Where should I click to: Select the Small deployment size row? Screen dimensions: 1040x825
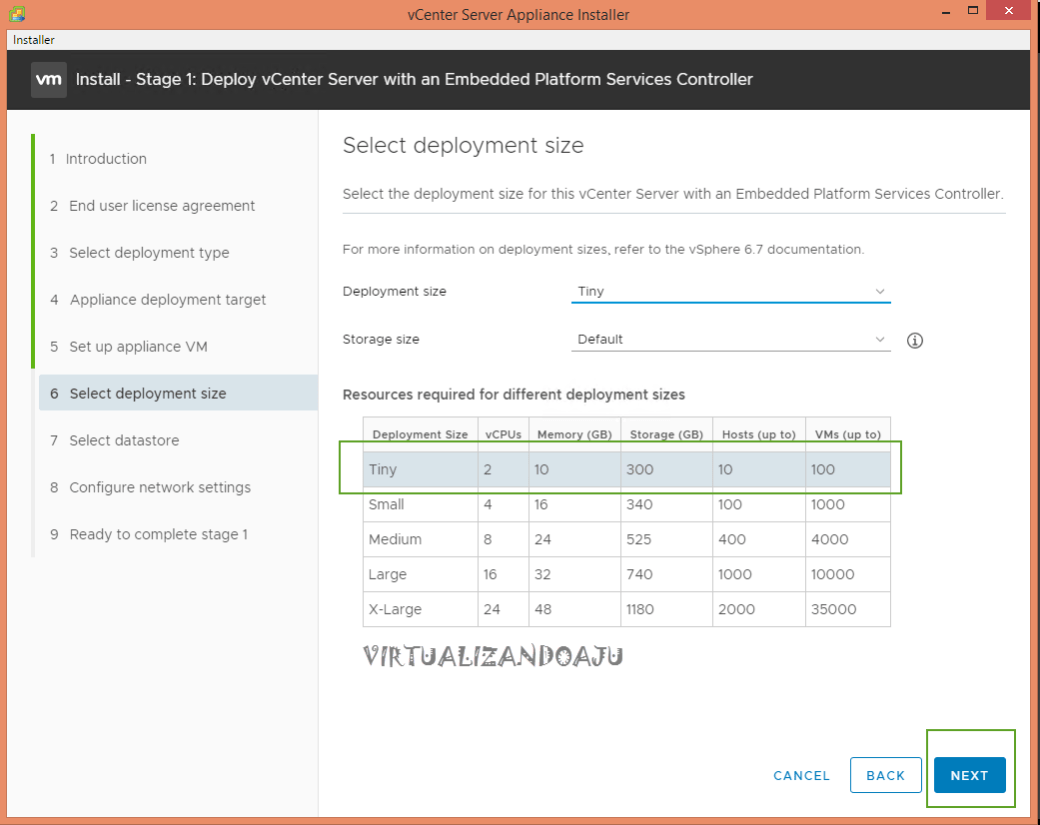tap(626, 505)
